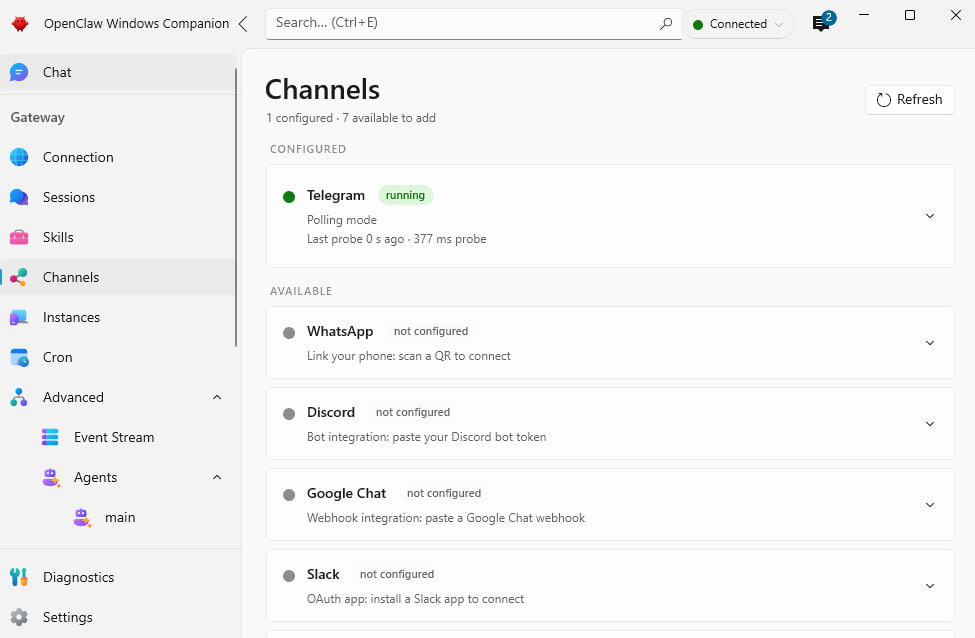Click the sidebar vertical scrollbar
This screenshot has height=638, width=975.
(x=236, y=207)
